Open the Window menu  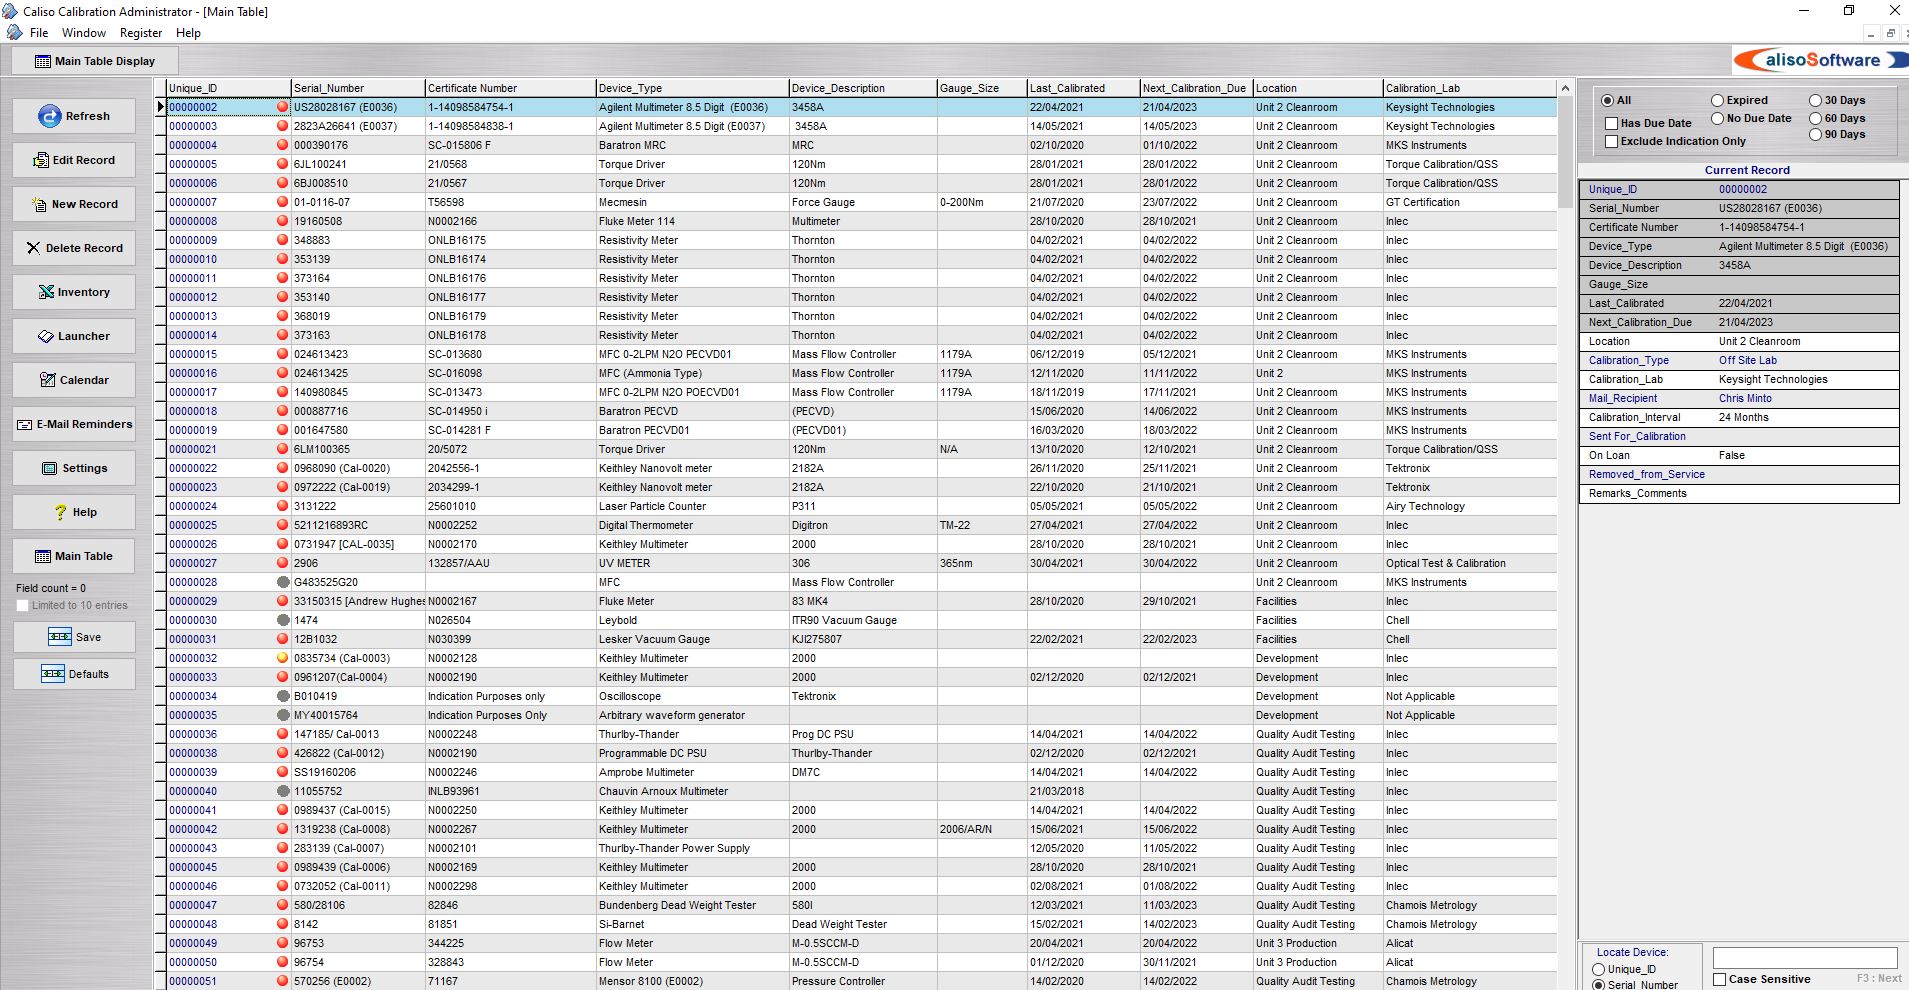coord(84,33)
